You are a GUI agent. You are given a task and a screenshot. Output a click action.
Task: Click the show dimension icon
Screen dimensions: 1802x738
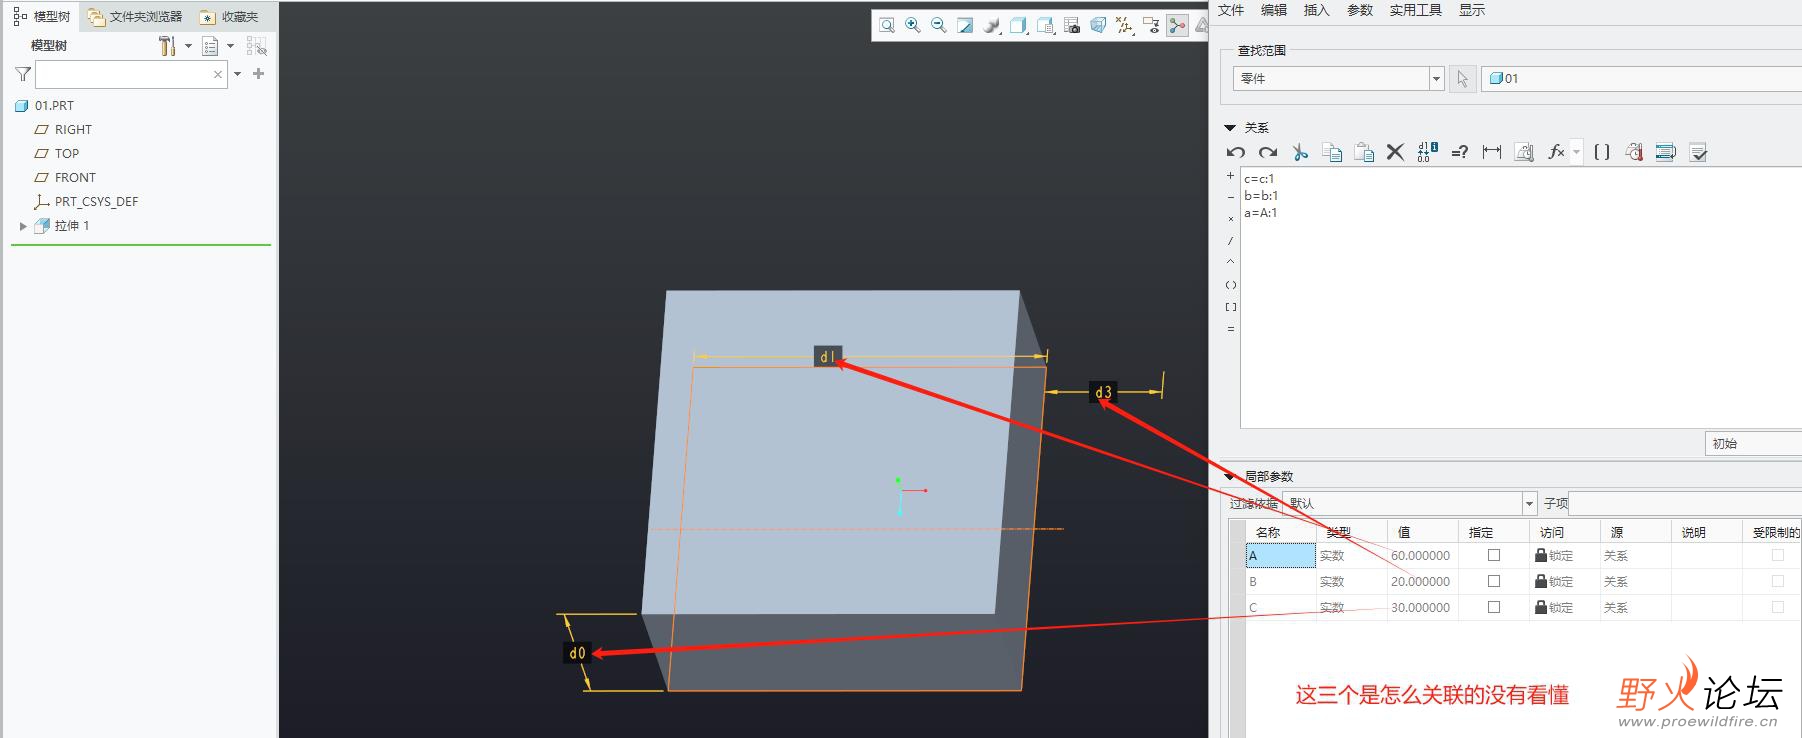[x=1492, y=152]
